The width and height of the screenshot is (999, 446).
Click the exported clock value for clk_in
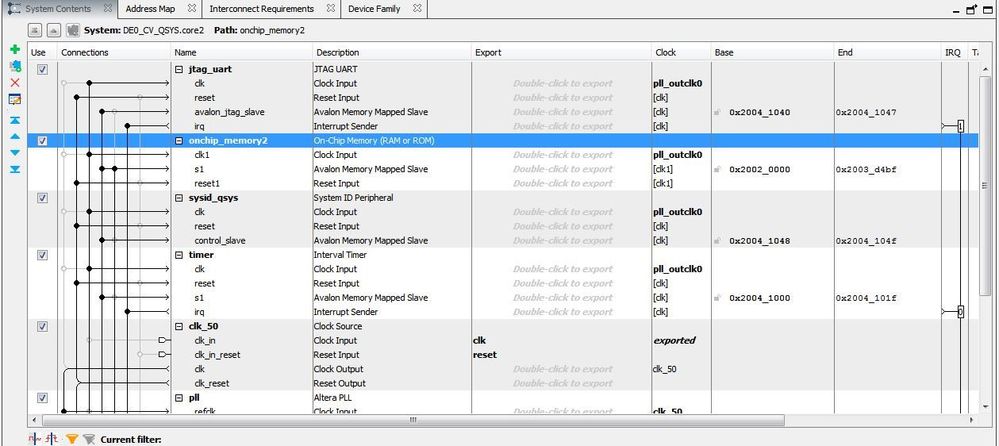point(675,340)
